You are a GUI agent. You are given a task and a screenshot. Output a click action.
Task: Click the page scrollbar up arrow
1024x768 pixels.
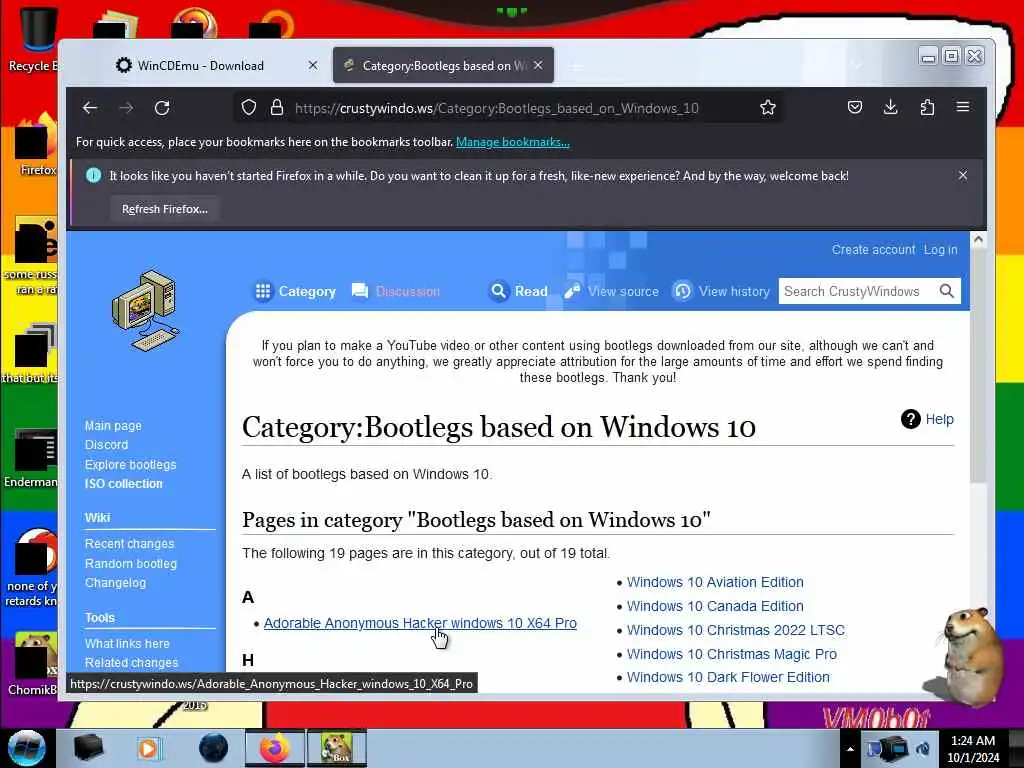[978, 240]
